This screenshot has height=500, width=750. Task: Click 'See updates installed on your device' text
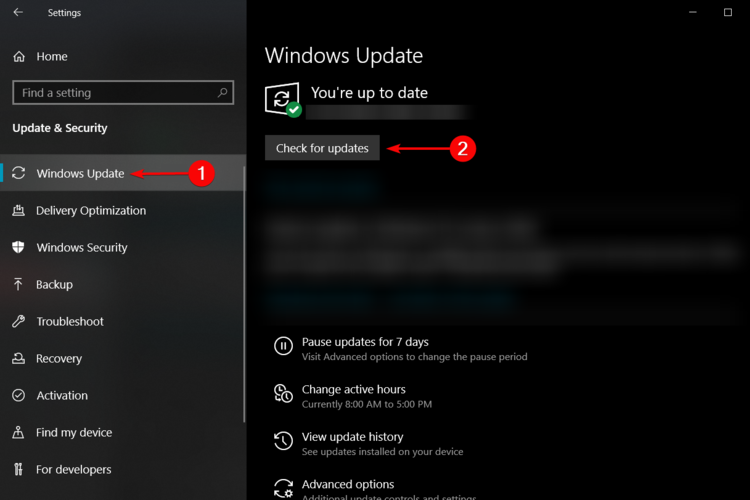382,451
